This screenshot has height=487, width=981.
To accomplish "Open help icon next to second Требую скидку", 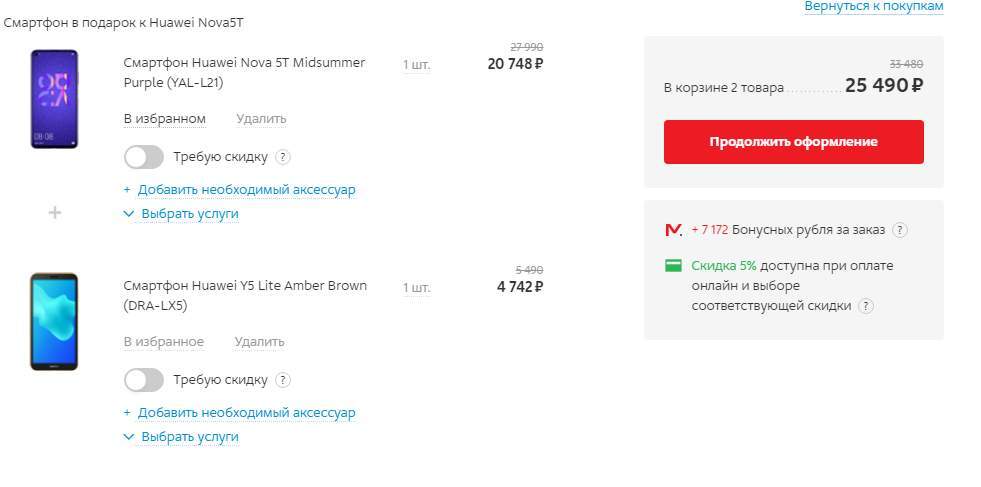I will [x=283, y=380].
